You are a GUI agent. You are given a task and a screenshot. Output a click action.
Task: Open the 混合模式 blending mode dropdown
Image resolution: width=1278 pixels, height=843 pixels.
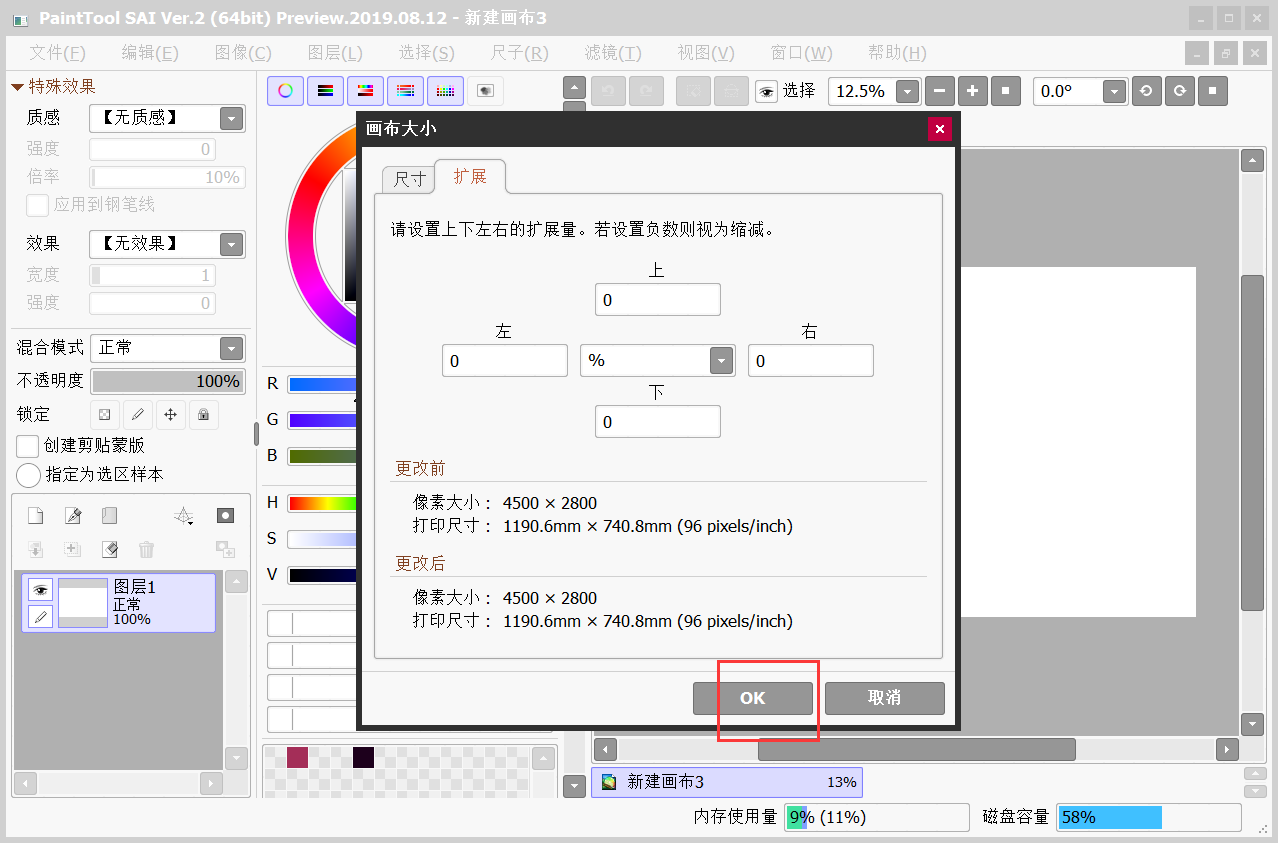click(231, 348)
